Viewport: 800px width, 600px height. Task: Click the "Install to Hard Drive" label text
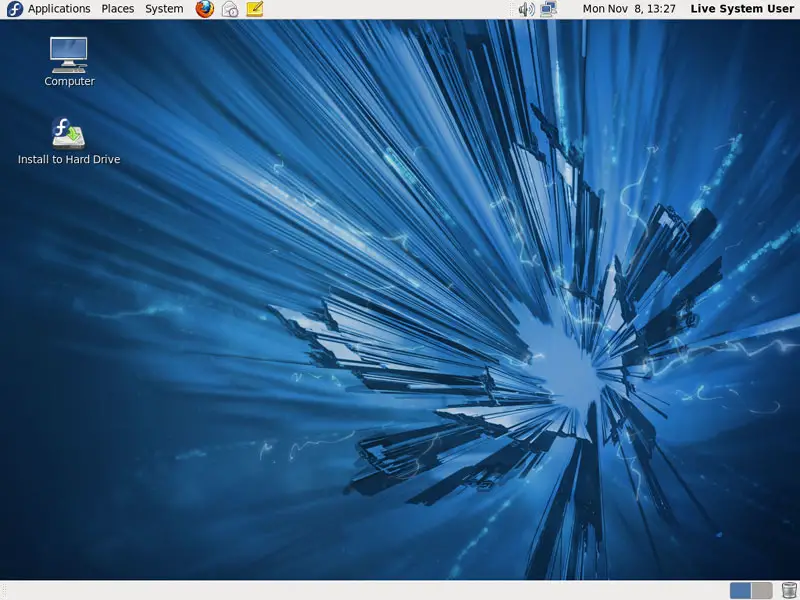click(69, 159)
